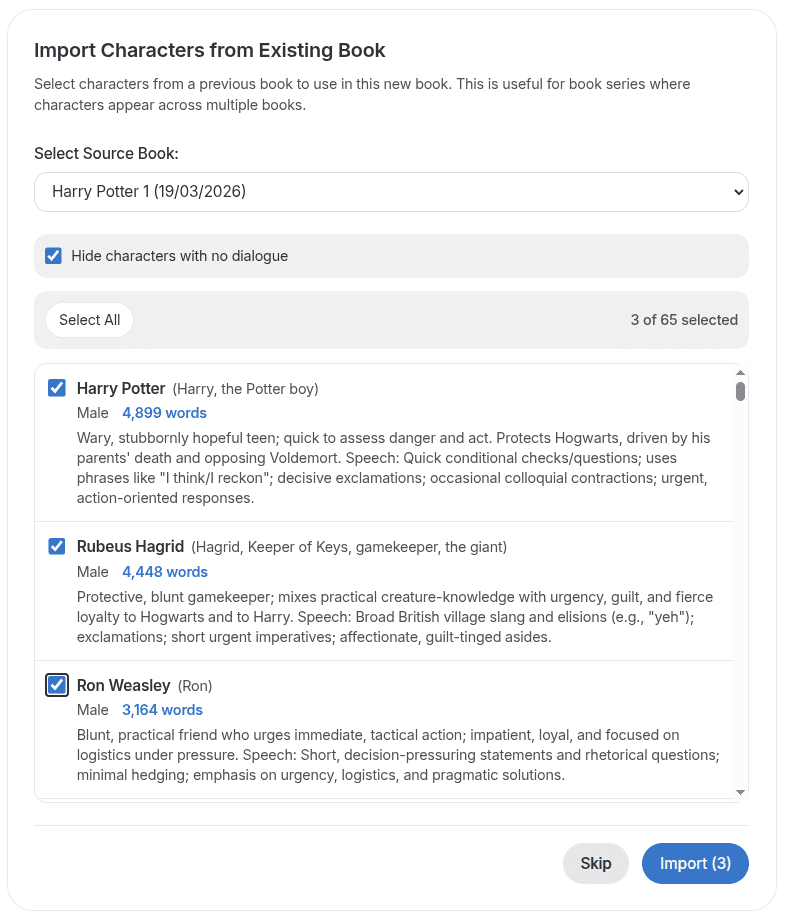Uncheck the Rubeus Hagrid checkbox
This screenshot has height=922, width=788.
(57, 546)
